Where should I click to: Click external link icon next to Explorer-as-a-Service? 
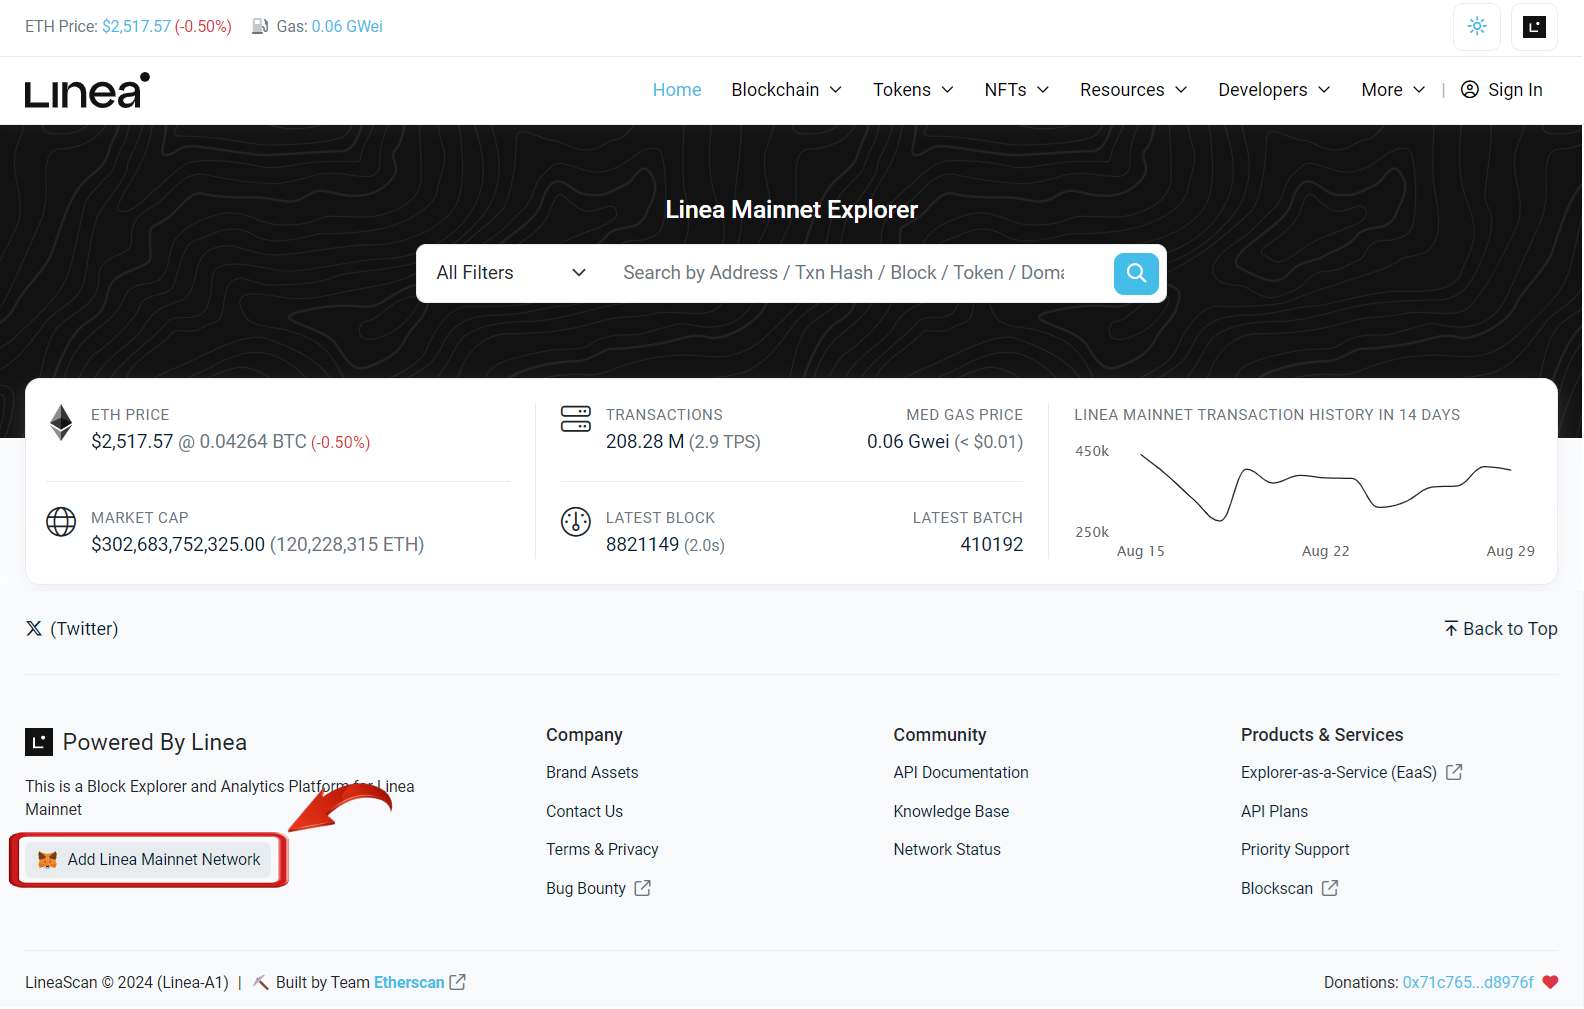coord(1455,772)
